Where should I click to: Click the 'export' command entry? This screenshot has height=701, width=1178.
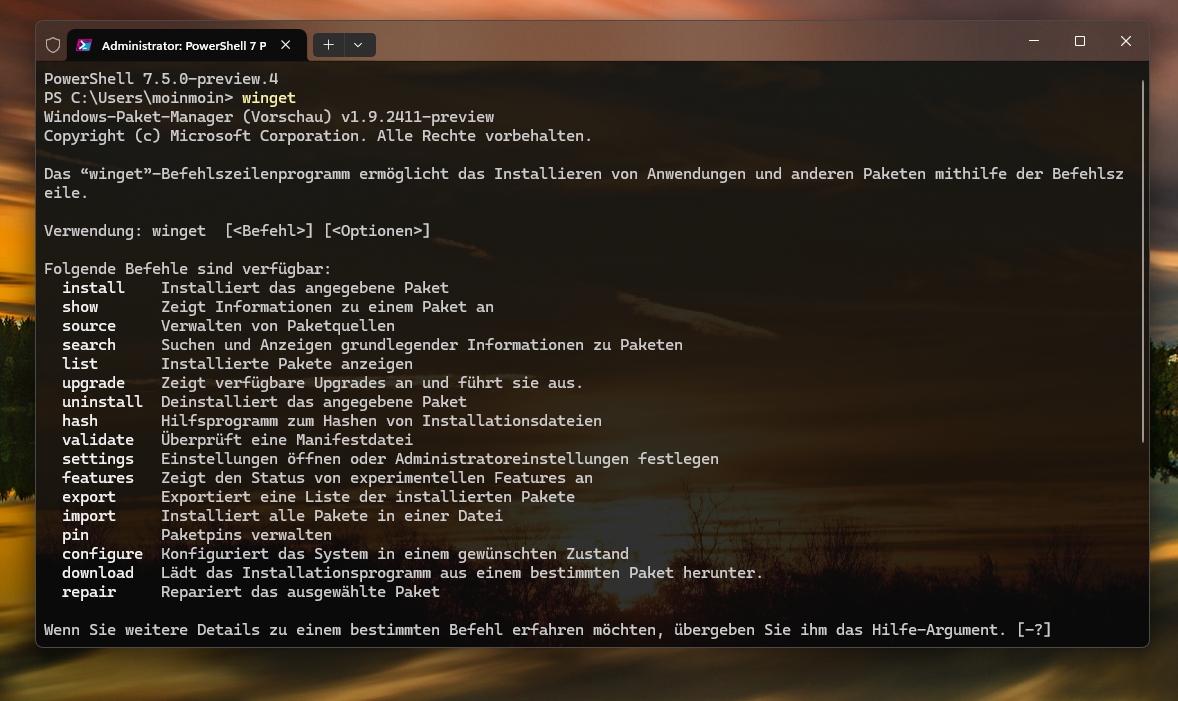pyautogui.click(x=89, y=497)
